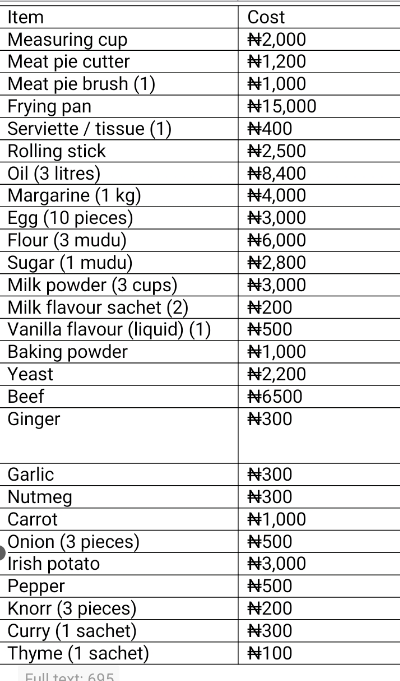Viewport: 400px width, 681px height.
Task: Place cursor in the Ginger cell
Action: tap(119, 436)
